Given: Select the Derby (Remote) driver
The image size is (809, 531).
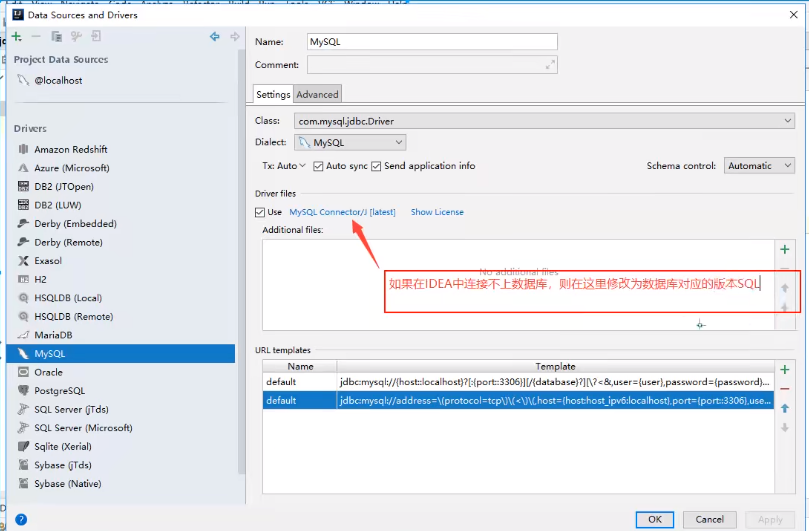Looking at the screenshot, I should click(x=121, y=242).
